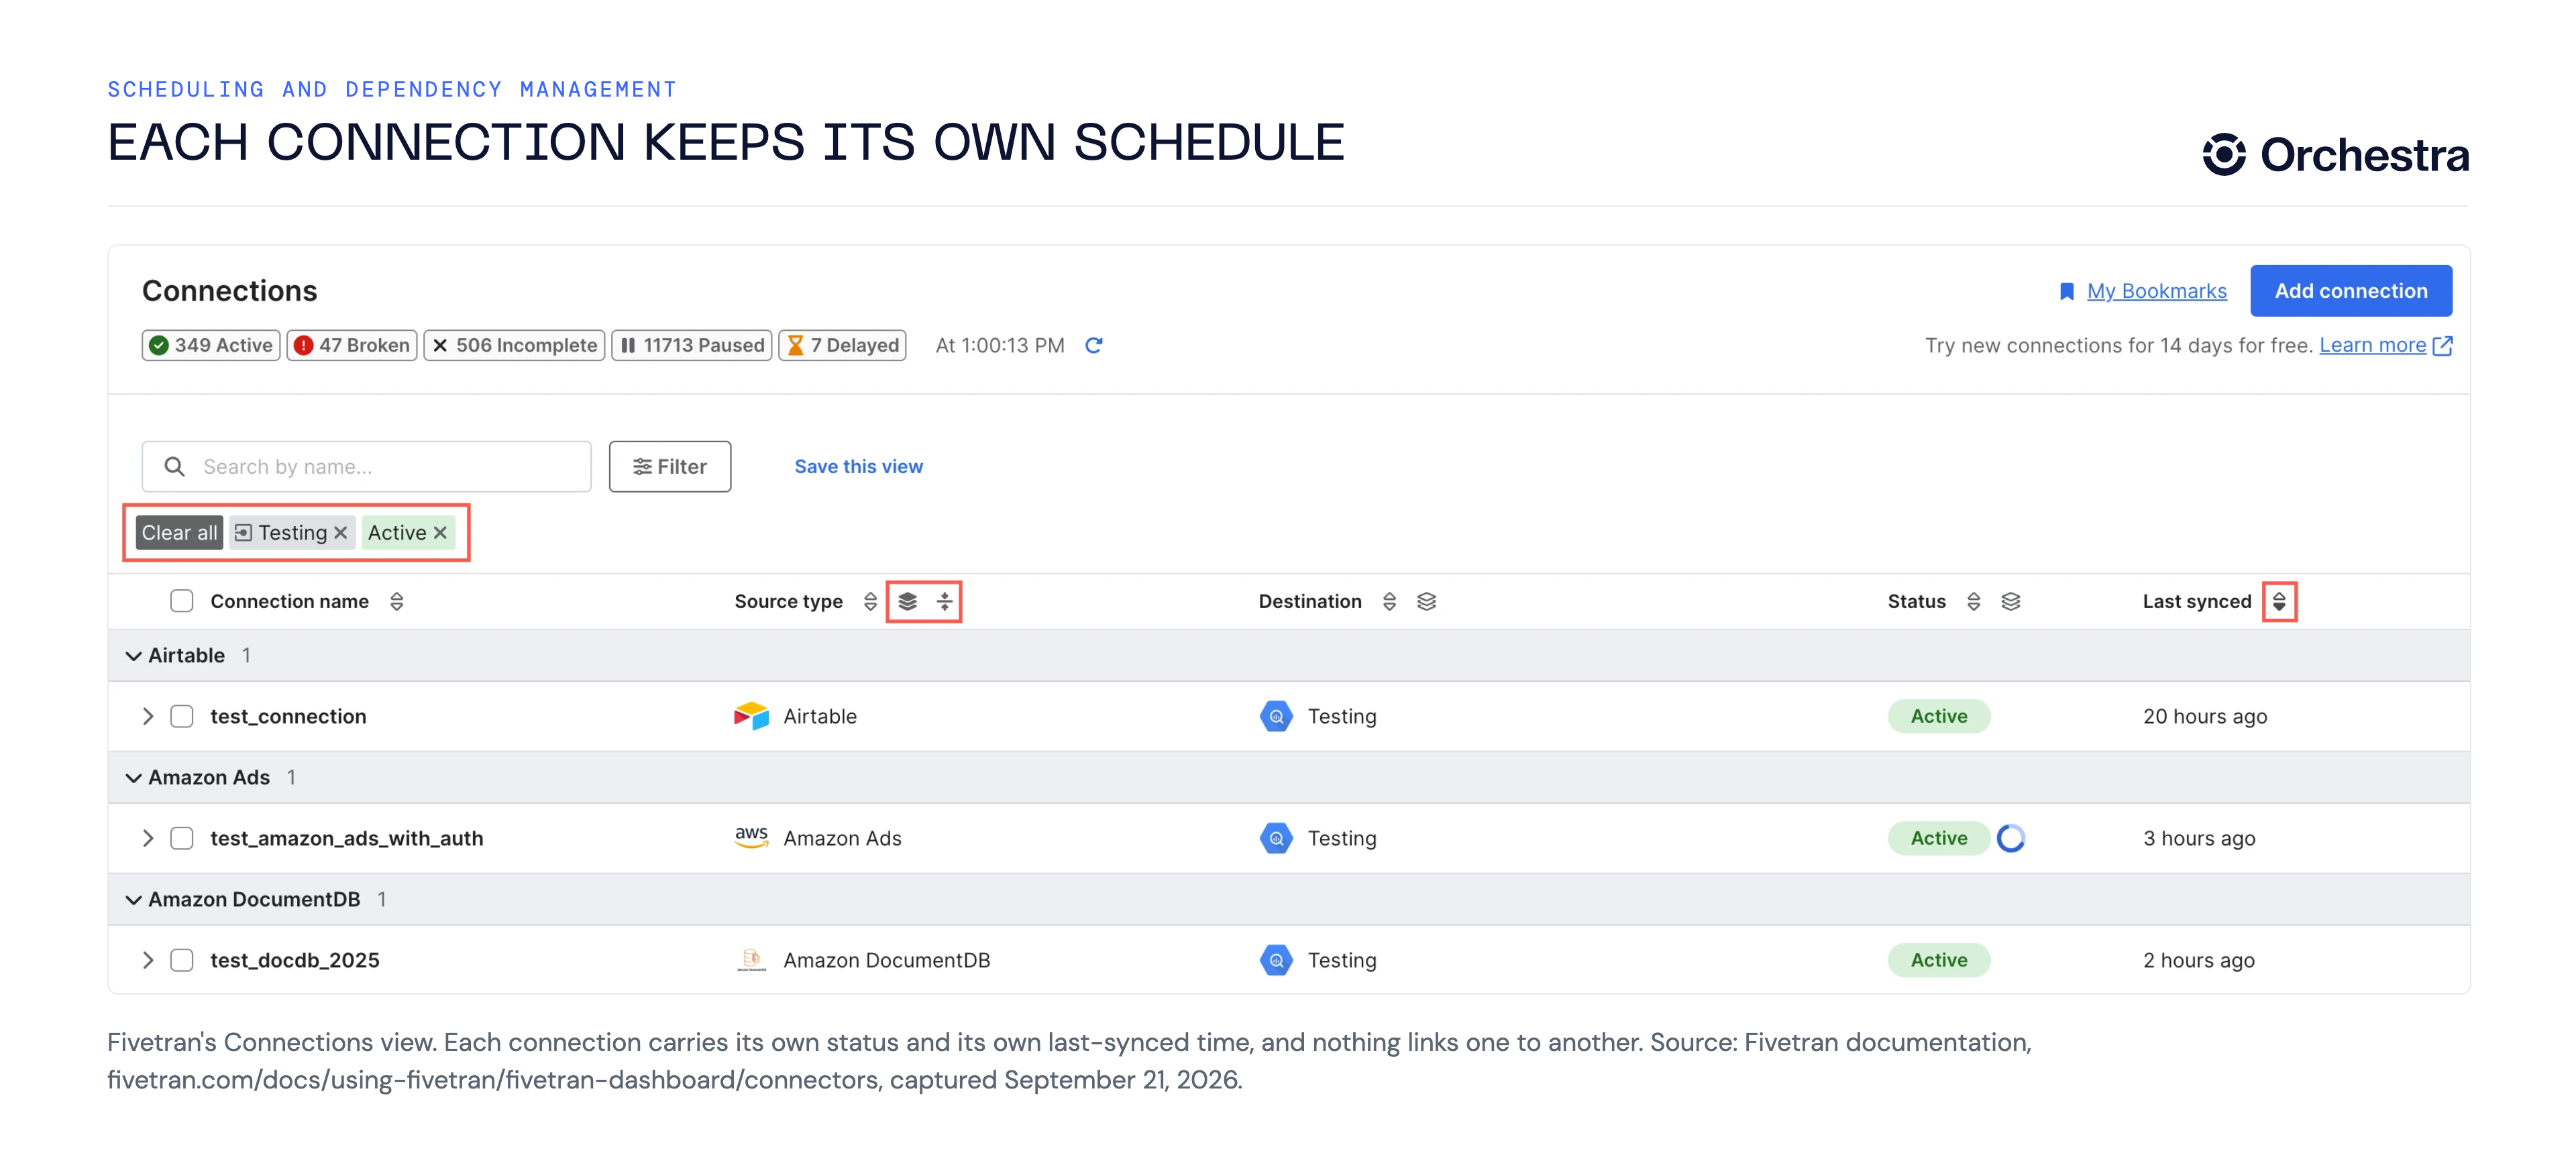Click the Source type collapse-groups icon
The width and height of the screenshot is (2576, 1165).
tap(944, 601)
